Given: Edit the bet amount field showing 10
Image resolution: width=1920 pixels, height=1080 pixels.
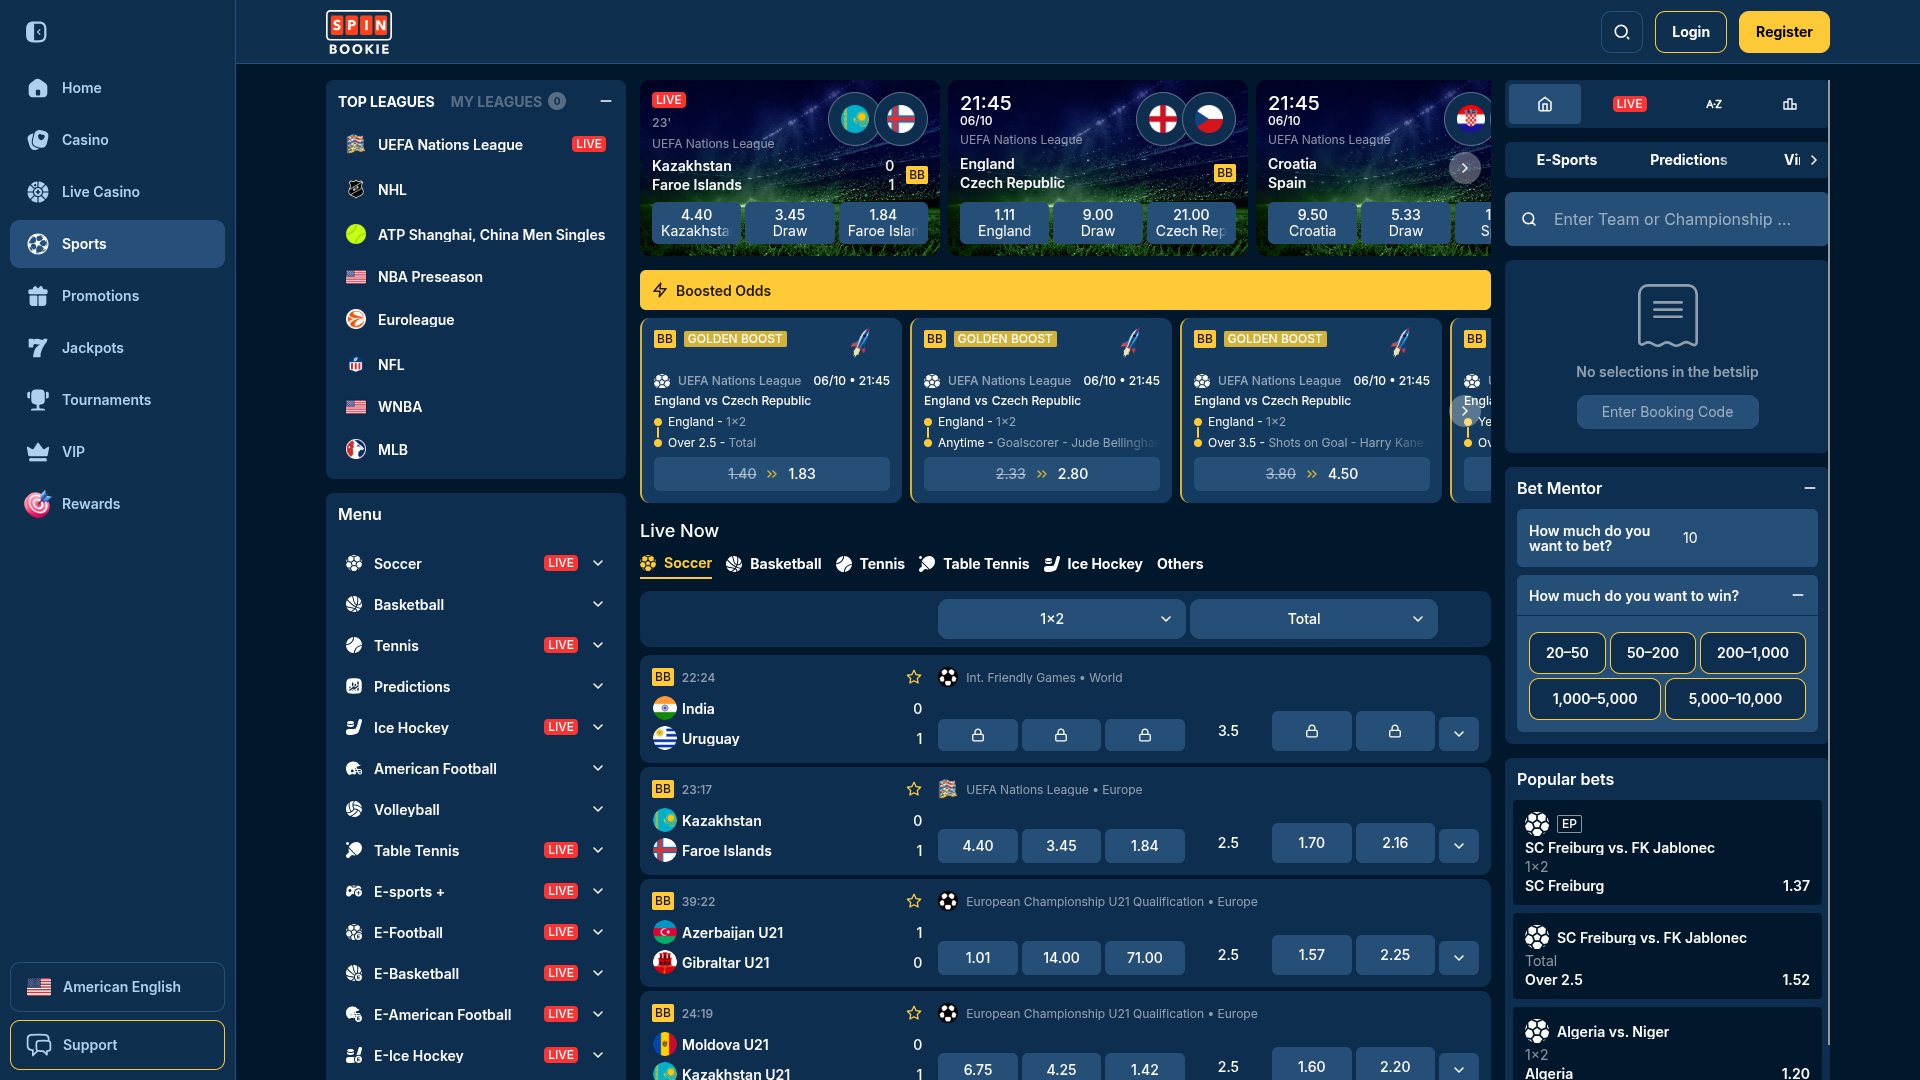Looking at the screenshot, I should point(1745,538).
